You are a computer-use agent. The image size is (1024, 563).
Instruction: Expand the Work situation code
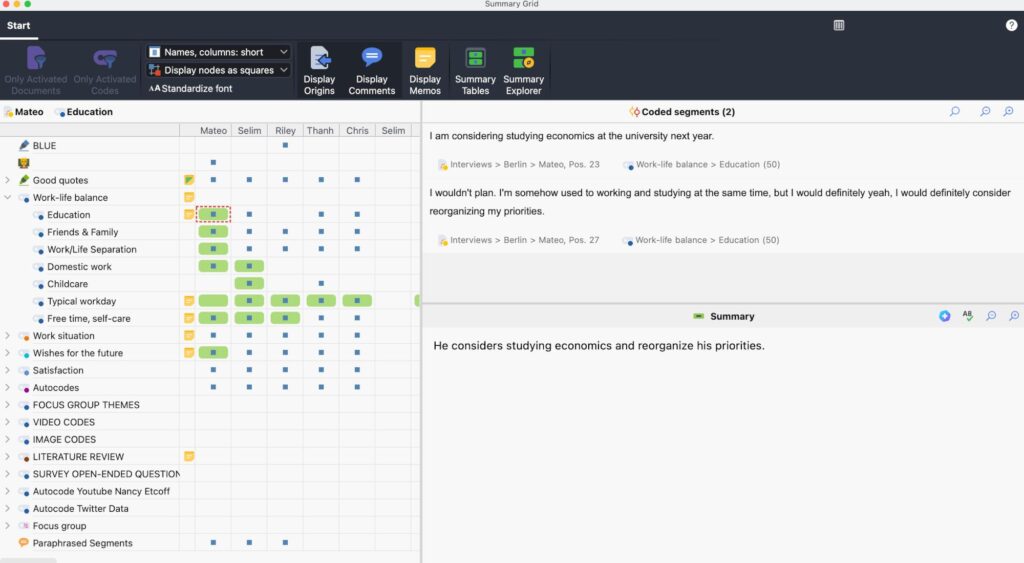[x=8, y=336]
